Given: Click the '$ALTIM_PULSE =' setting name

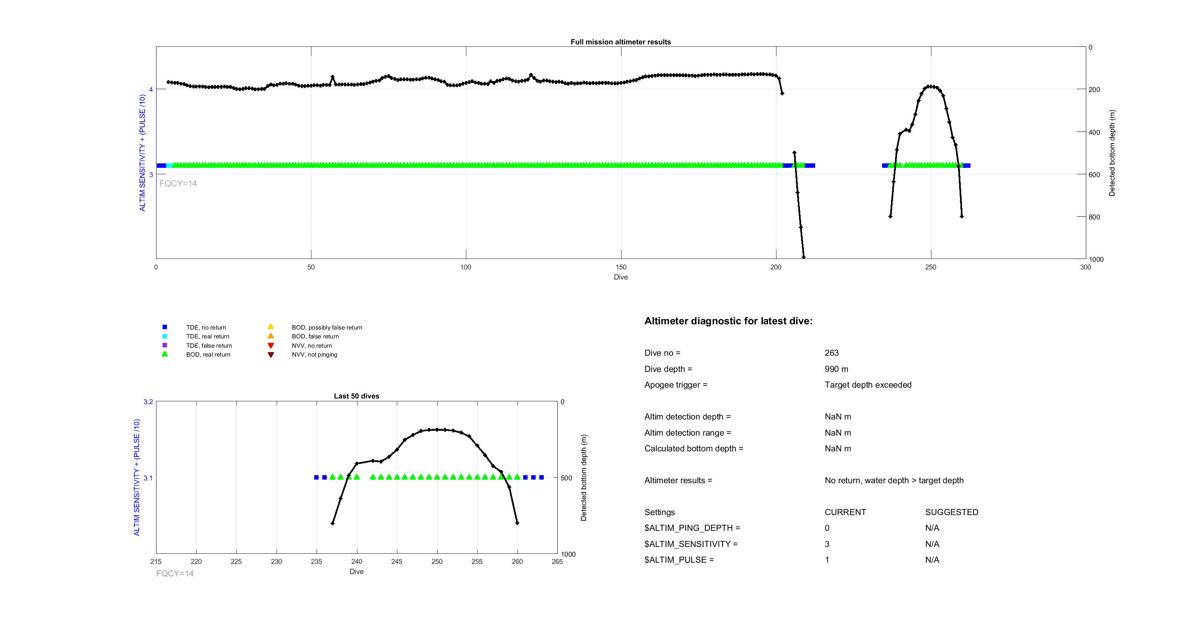Looking at the screenshot, I should tap(680, 560).
